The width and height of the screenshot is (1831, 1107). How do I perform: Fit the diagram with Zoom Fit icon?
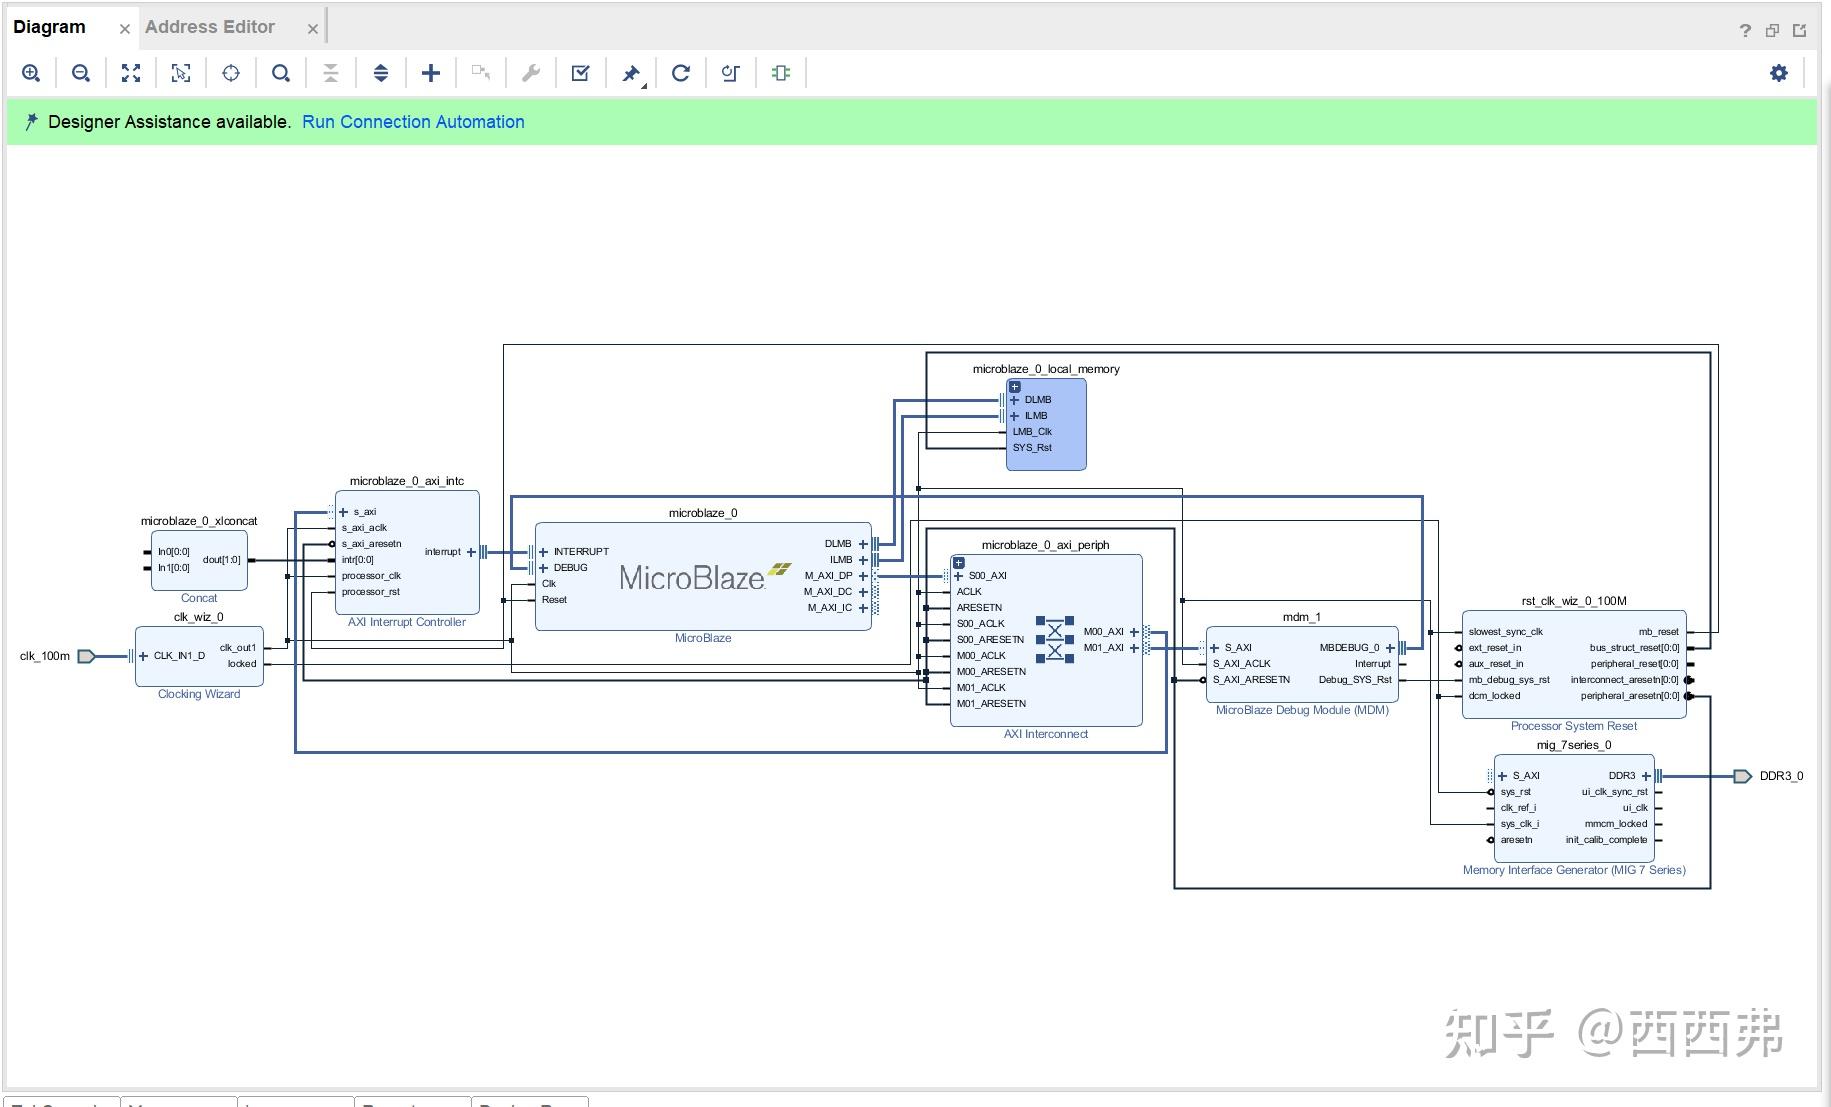(131, 73)
